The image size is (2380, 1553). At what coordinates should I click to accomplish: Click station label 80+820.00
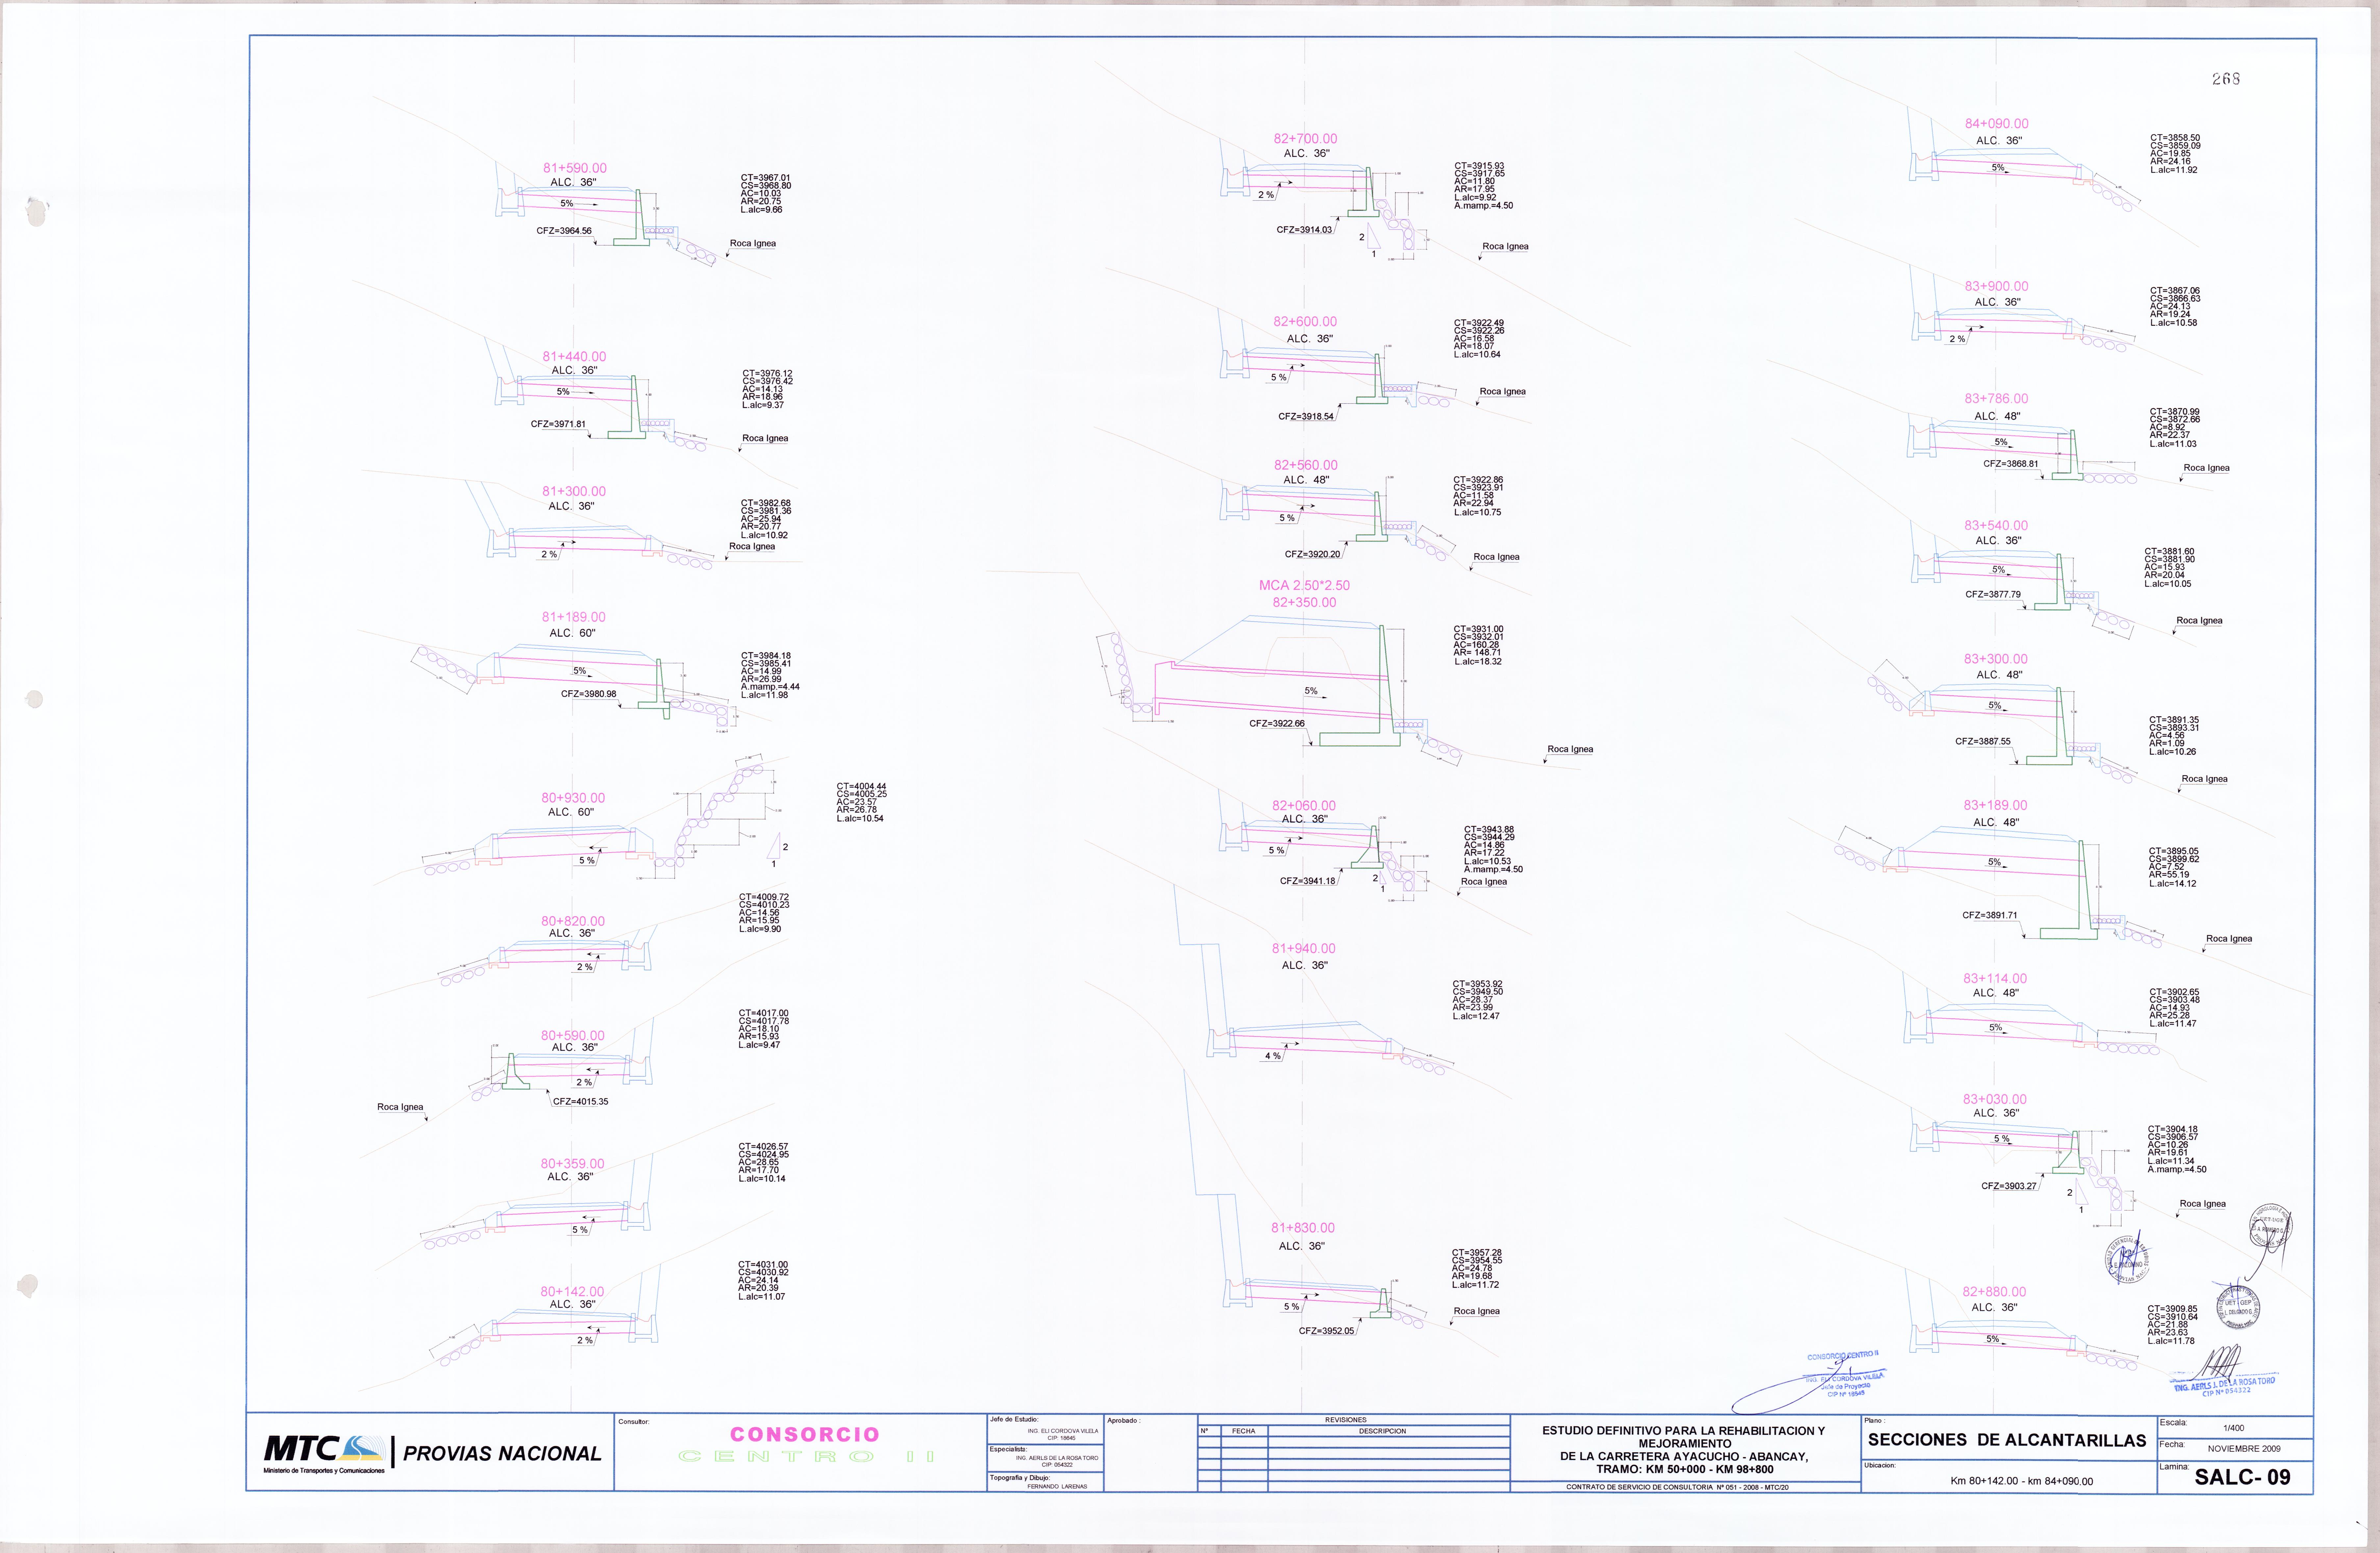(573, 921)
